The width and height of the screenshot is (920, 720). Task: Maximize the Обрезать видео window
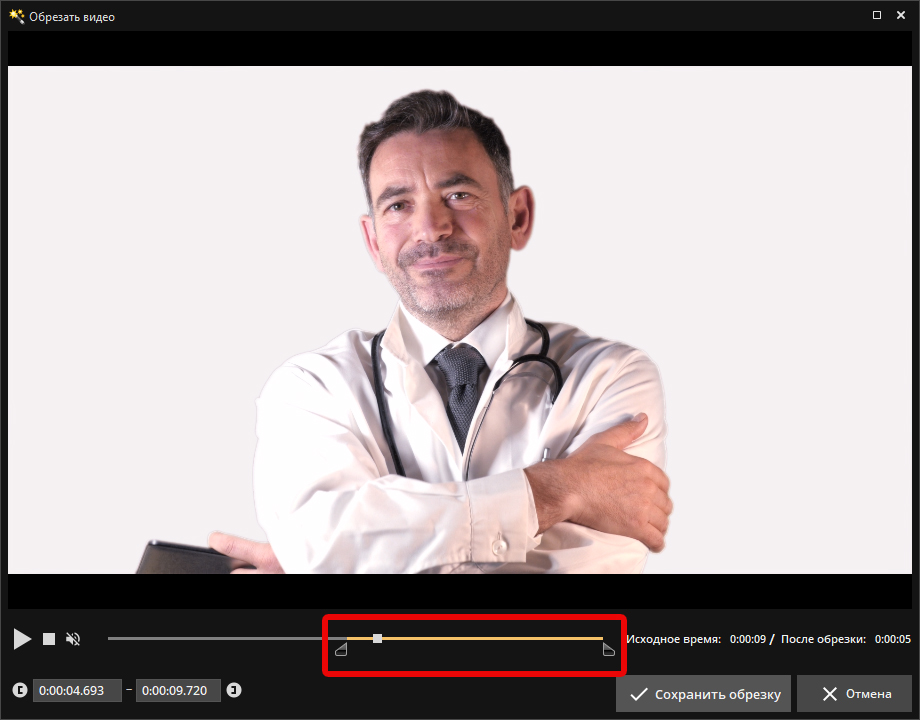pos(877,15)
